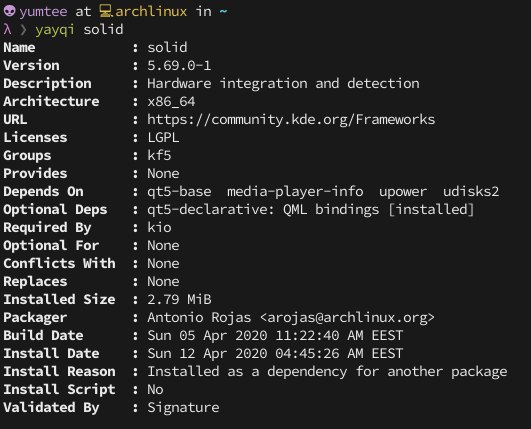Click the Signature value under Validated By
The width and height of the screenshot is (531, 429).
coord(183,408)
